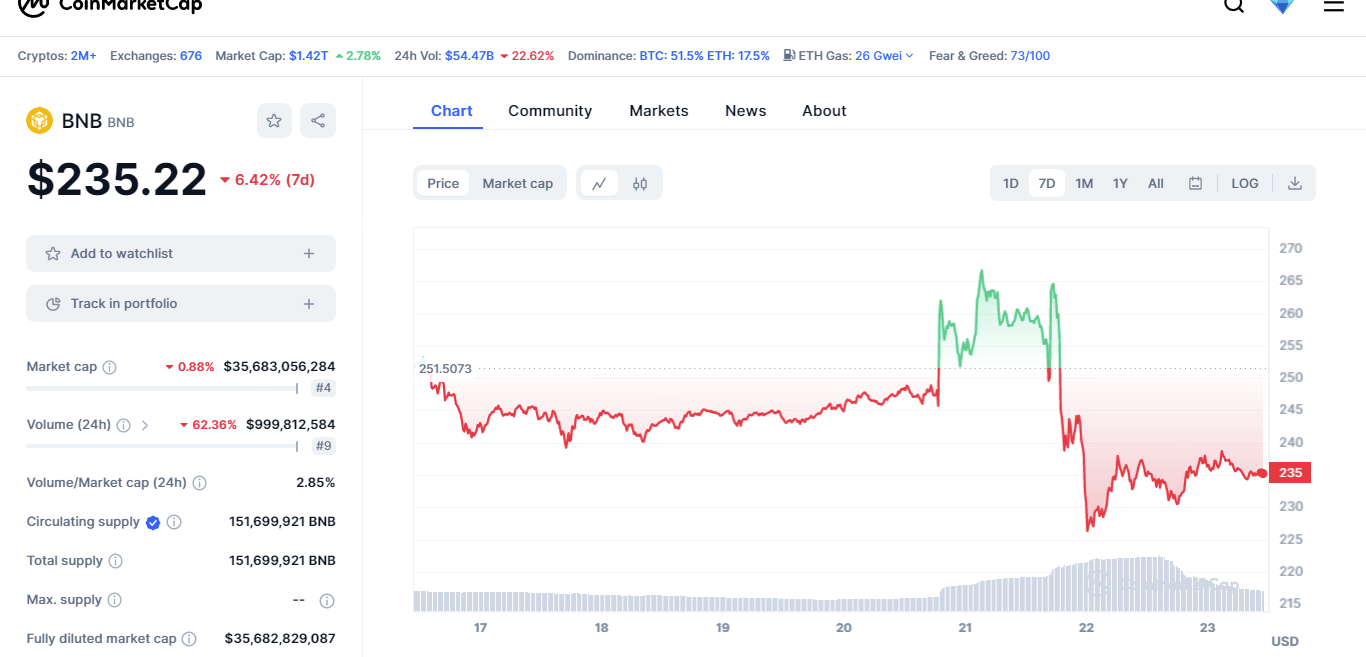Click the info icon beside Max. supply label
Viewport: 1366px width, 657px height.
tap(114, 600)
